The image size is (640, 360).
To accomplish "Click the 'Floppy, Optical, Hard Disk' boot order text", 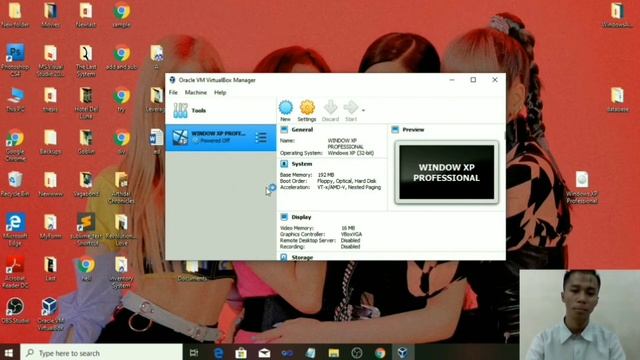I will [347, 181].
